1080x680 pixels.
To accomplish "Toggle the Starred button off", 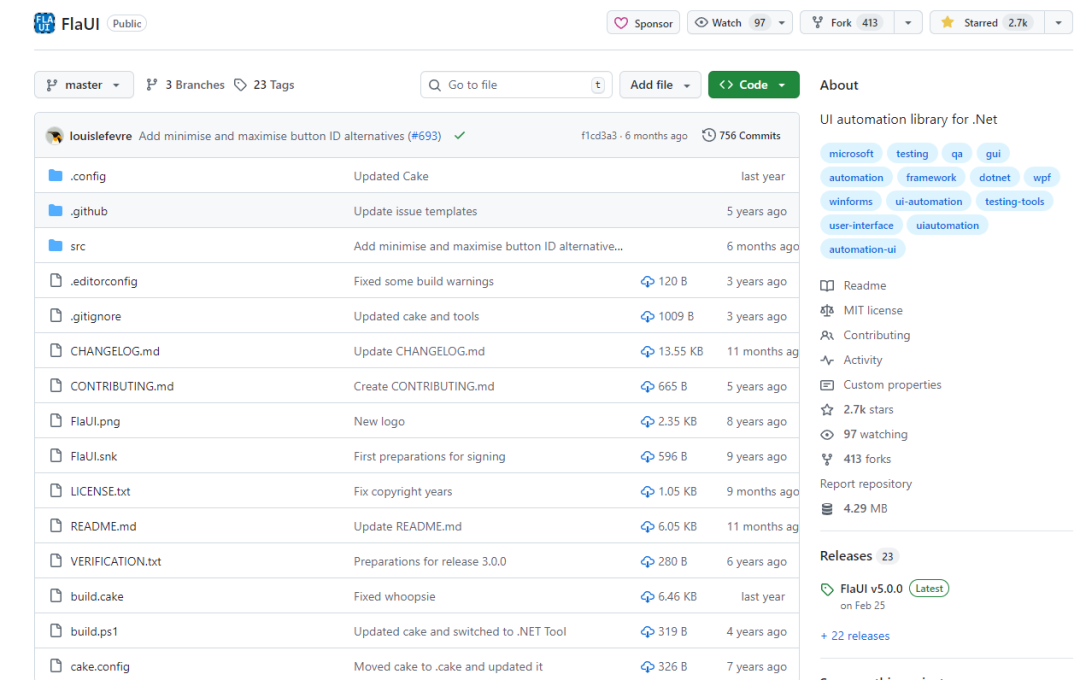I will [x=986, y=23].
